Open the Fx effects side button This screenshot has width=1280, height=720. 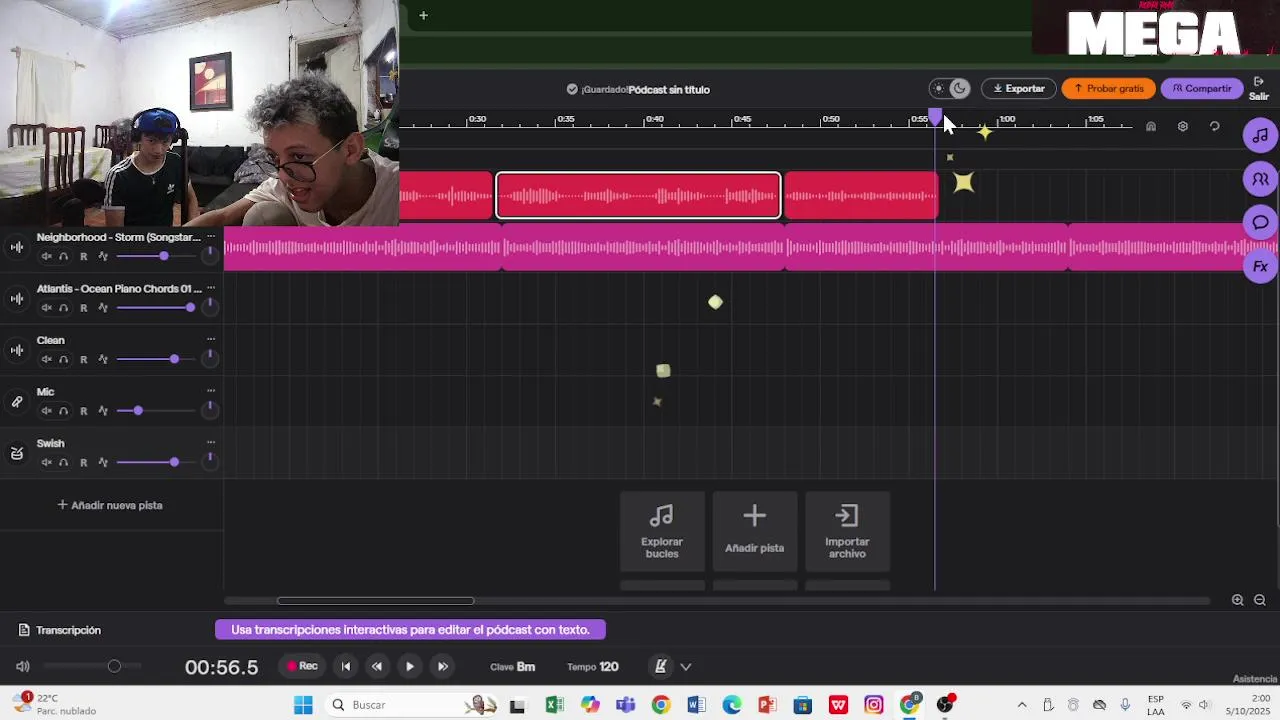1260,266
